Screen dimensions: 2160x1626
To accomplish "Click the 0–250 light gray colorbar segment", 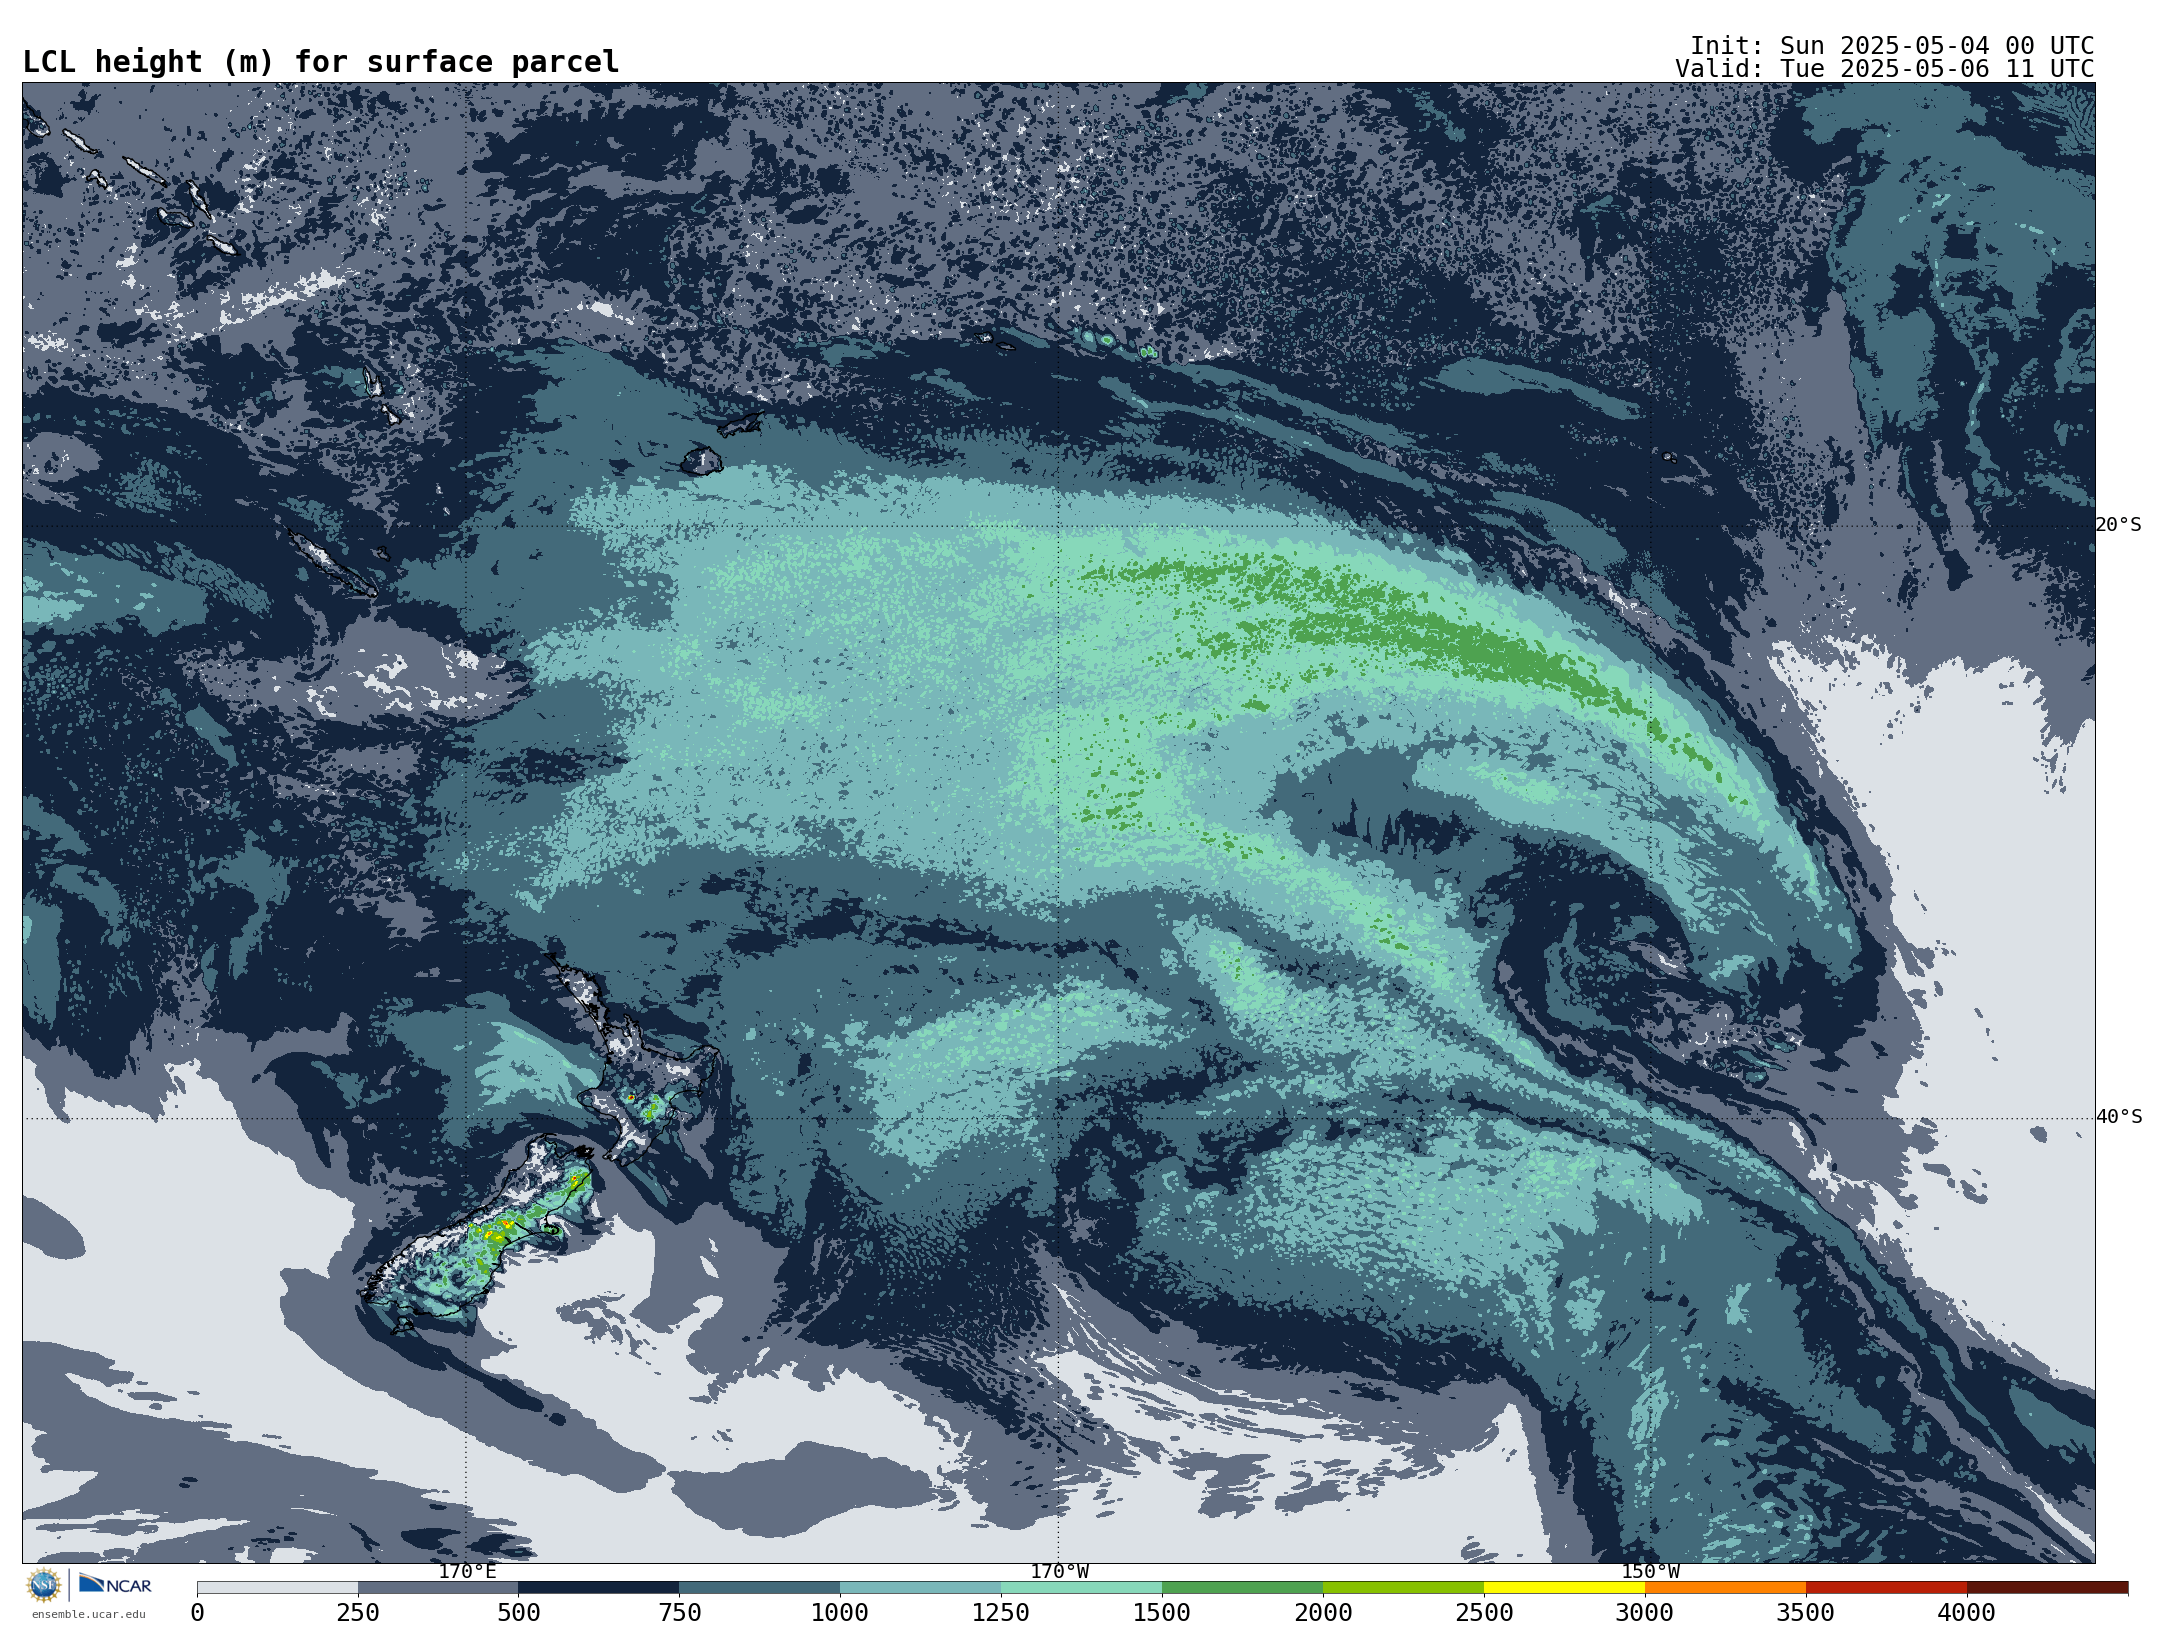I will [277, 1587].
